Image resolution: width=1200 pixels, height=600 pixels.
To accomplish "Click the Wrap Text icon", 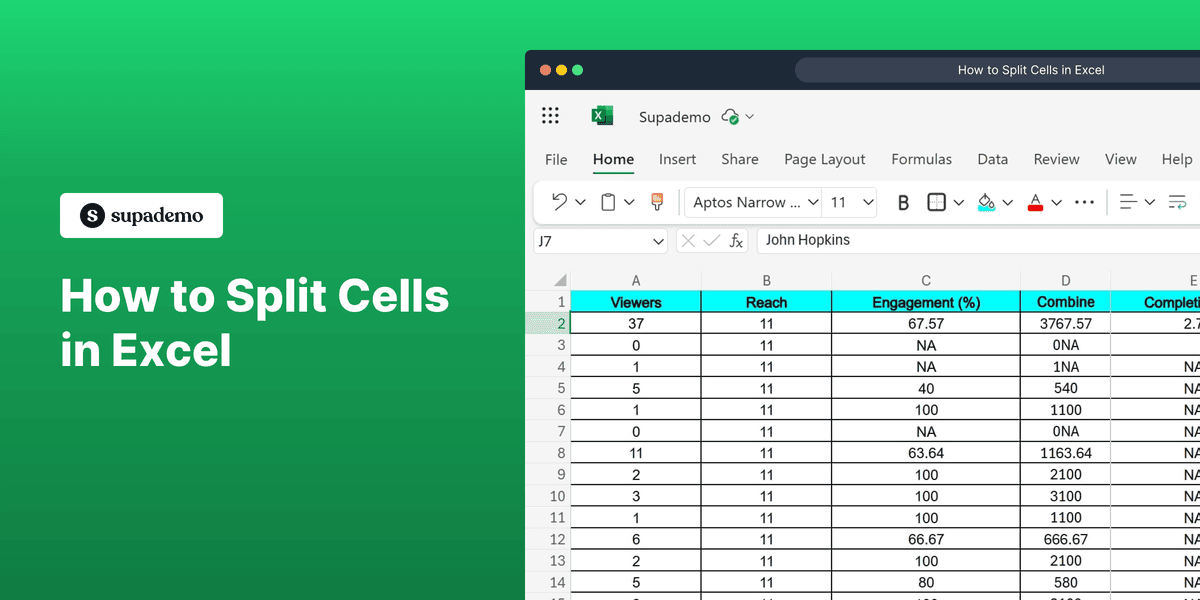I will click(x=1177, y=201).
